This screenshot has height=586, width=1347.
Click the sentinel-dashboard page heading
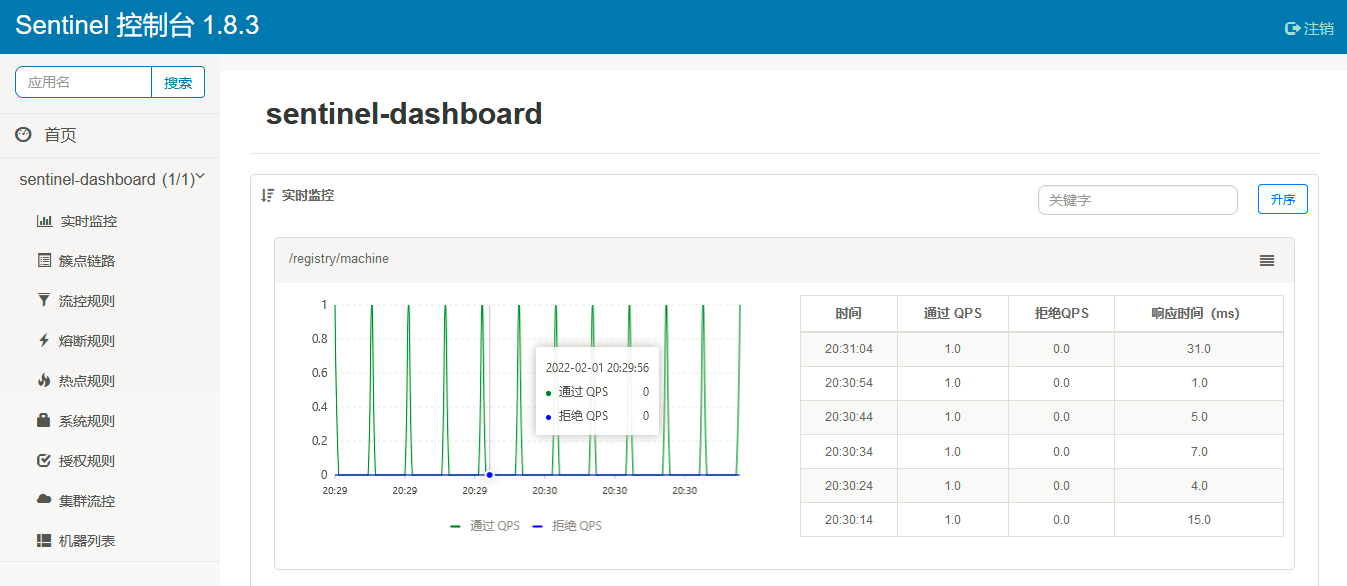tap(404, 114)
